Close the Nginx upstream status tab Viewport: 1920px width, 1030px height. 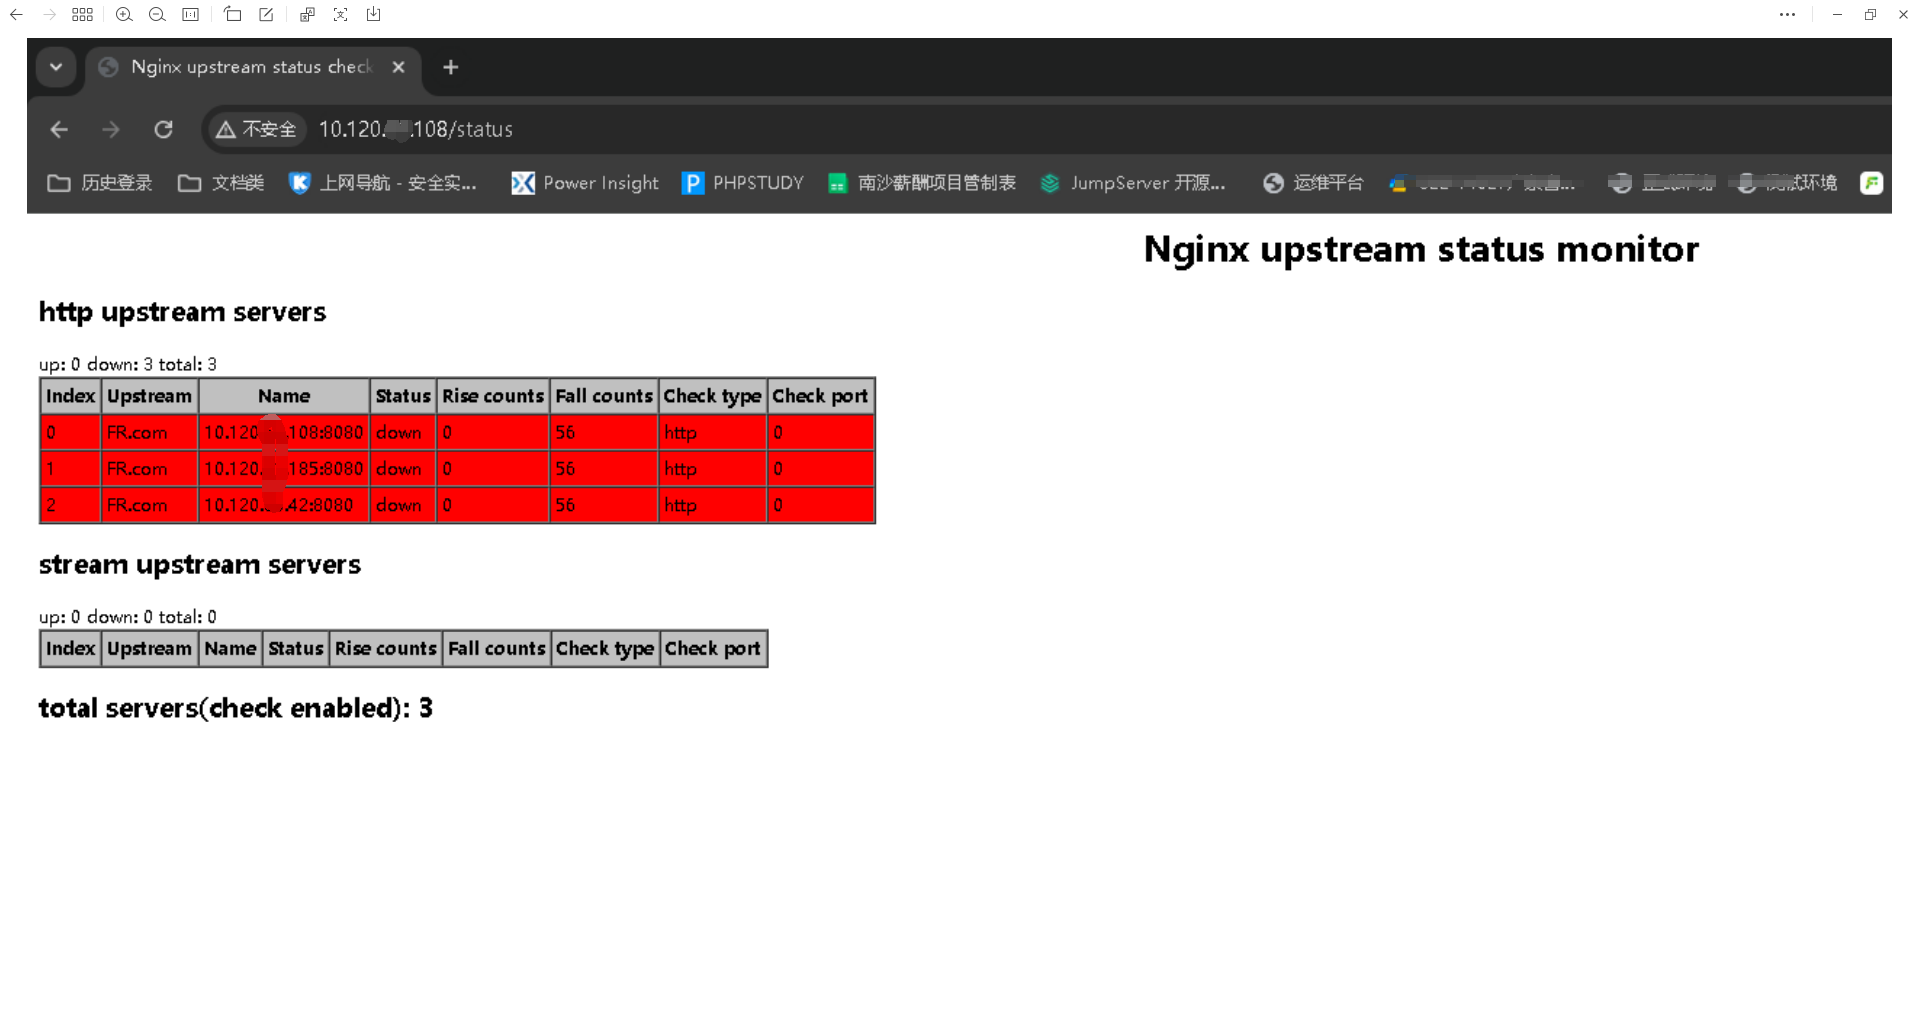398,67
